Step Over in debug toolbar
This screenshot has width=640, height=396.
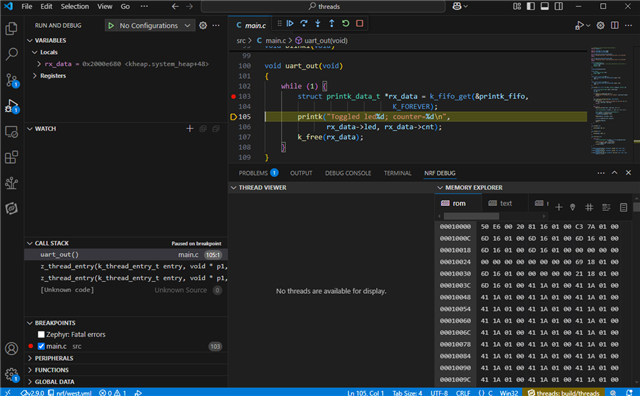(x=304, y=23)
